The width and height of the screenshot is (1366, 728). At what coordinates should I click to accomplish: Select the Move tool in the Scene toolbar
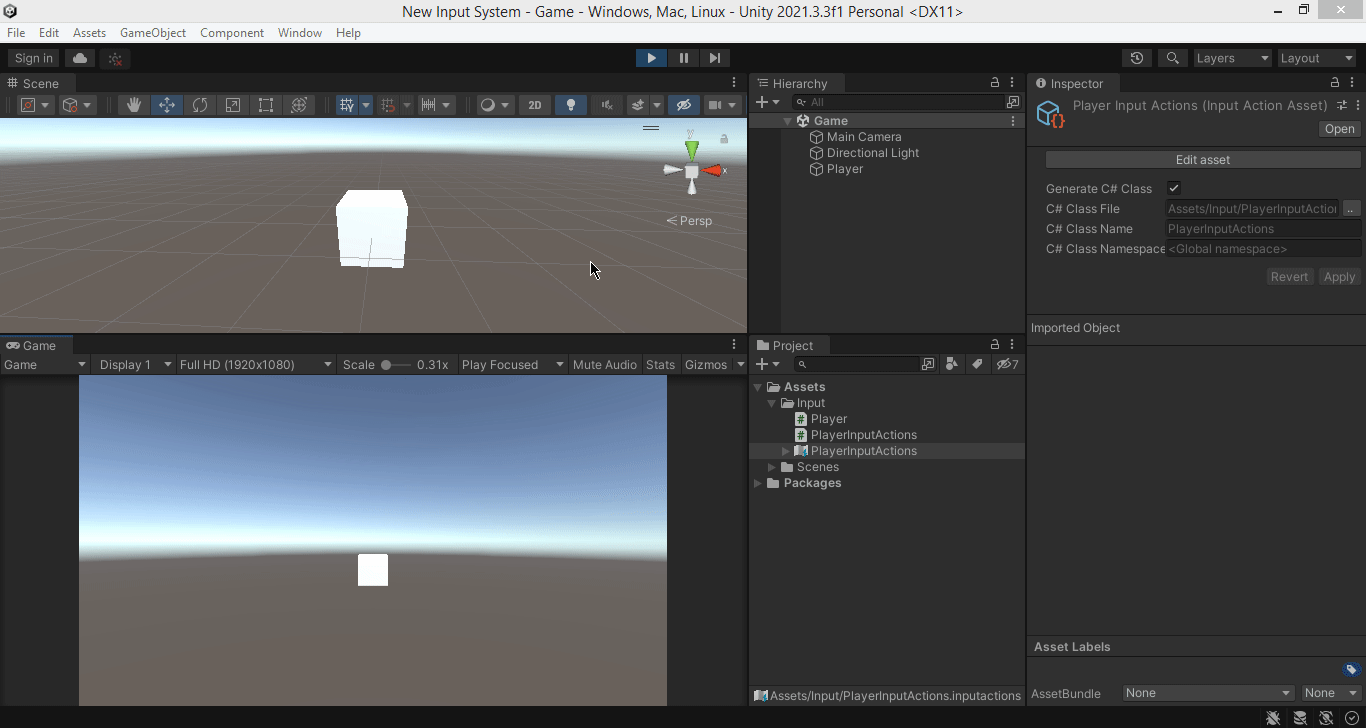pos(167,104)
